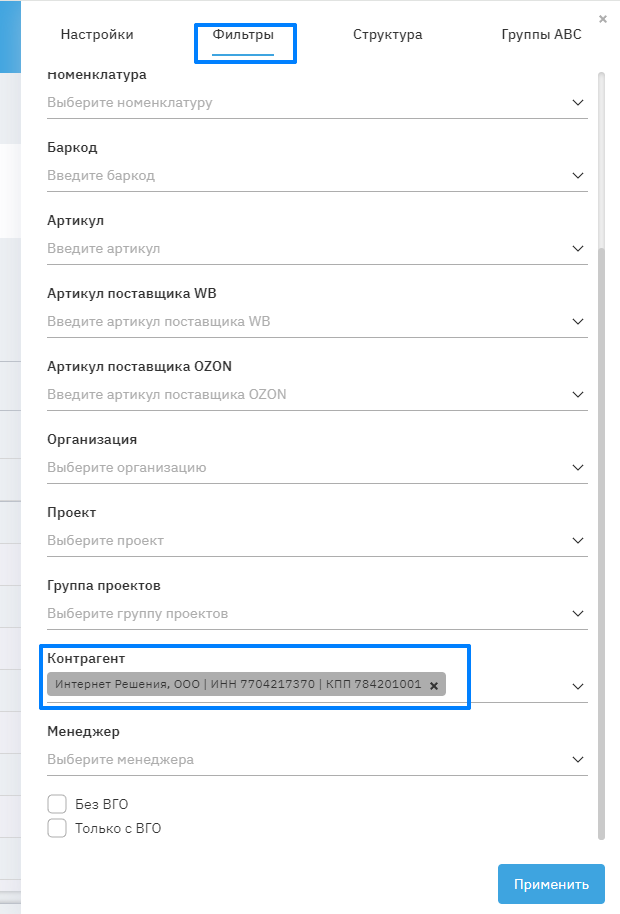Open the Организация dropdown arrow
This screenshot has width=620, height=914.
(x=577, y=467)
